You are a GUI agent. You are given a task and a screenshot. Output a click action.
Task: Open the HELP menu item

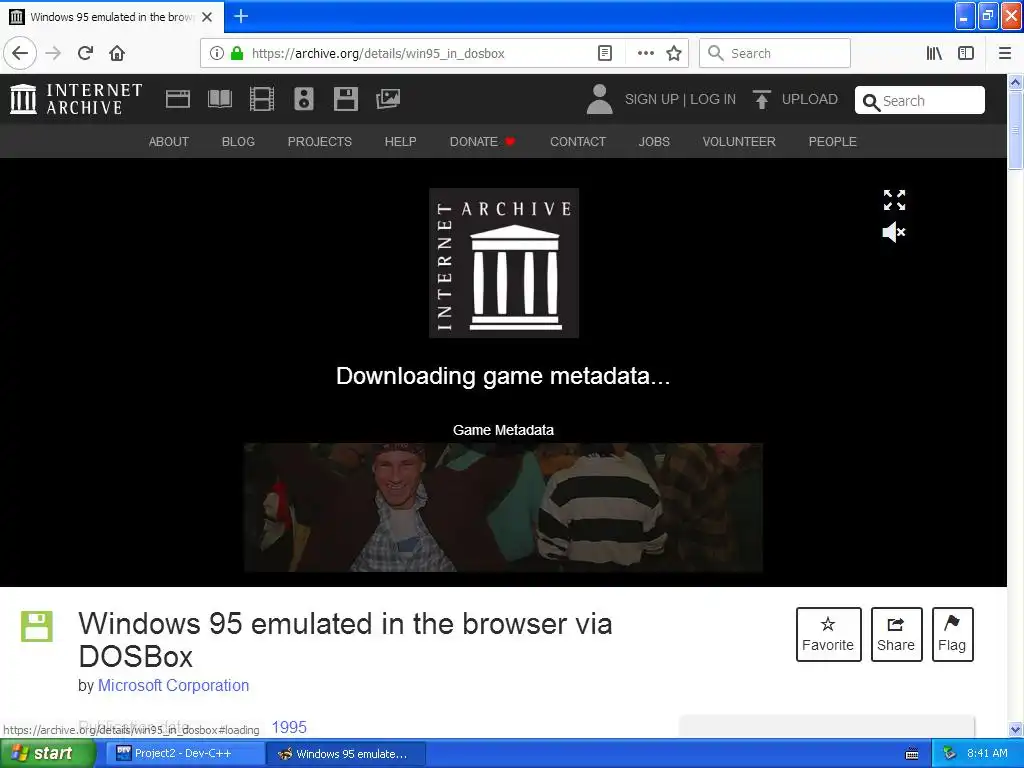pyautogui.click(x=400, y=142)
